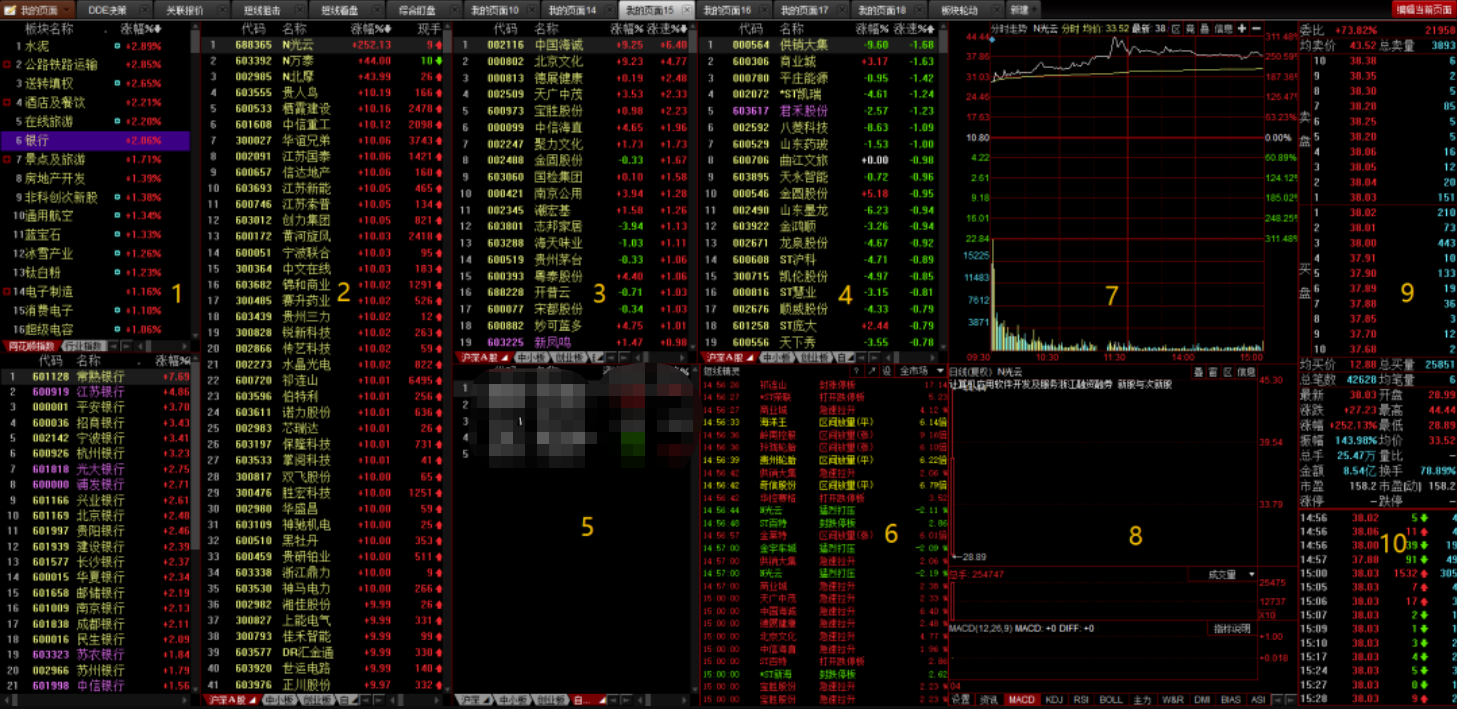Expand 沪深A股 tab menu under panel 4
1457x709 pixels.
pyautogui.click(x=750, y=357)
